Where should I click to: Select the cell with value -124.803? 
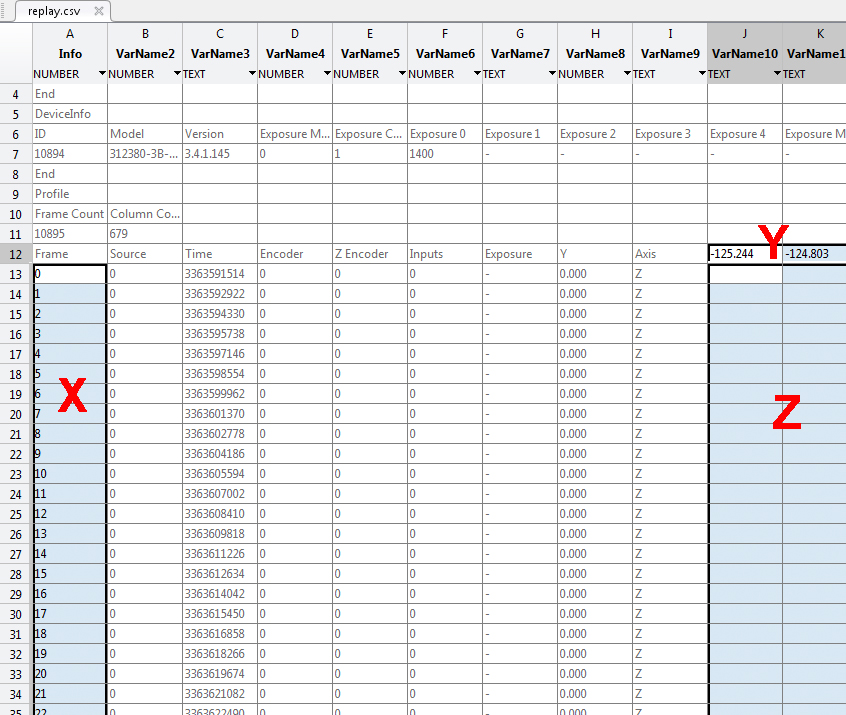pyautogui.click(x=812, y=254)
